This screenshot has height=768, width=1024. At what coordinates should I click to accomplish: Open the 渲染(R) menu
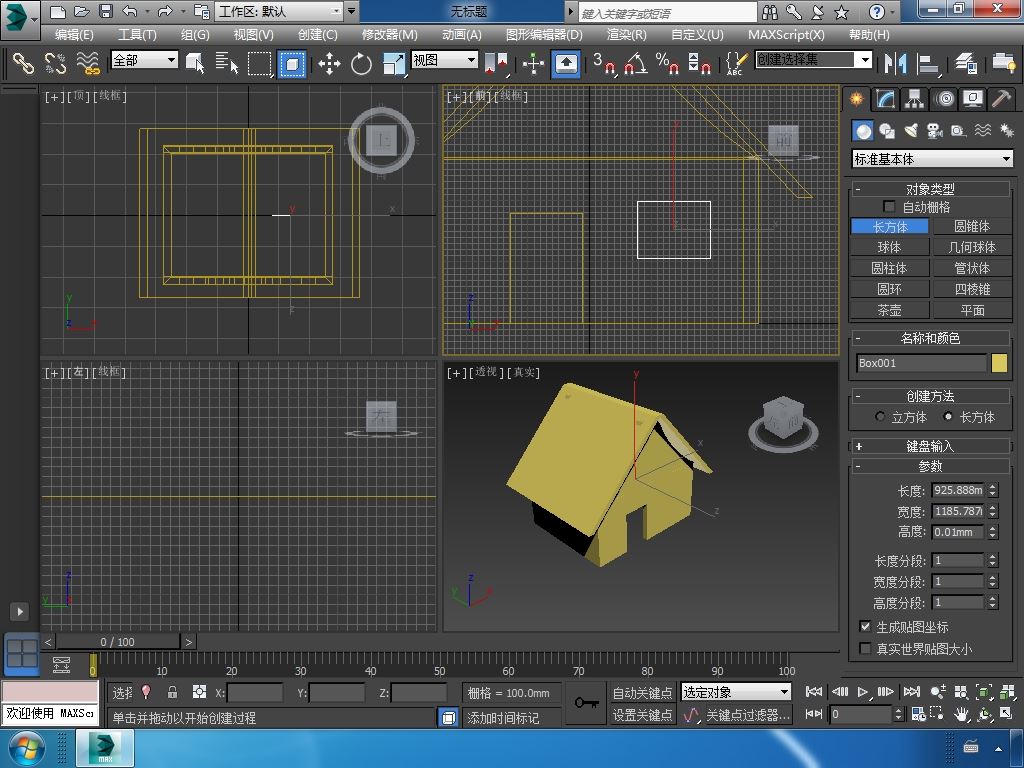[x=626, y=34]
